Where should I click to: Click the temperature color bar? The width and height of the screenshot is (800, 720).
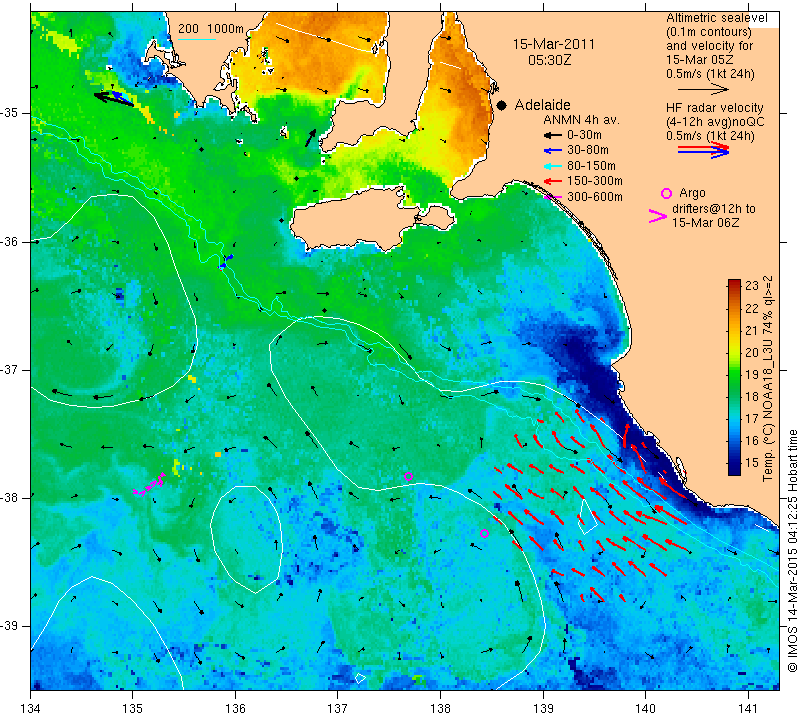click(734, 377)
